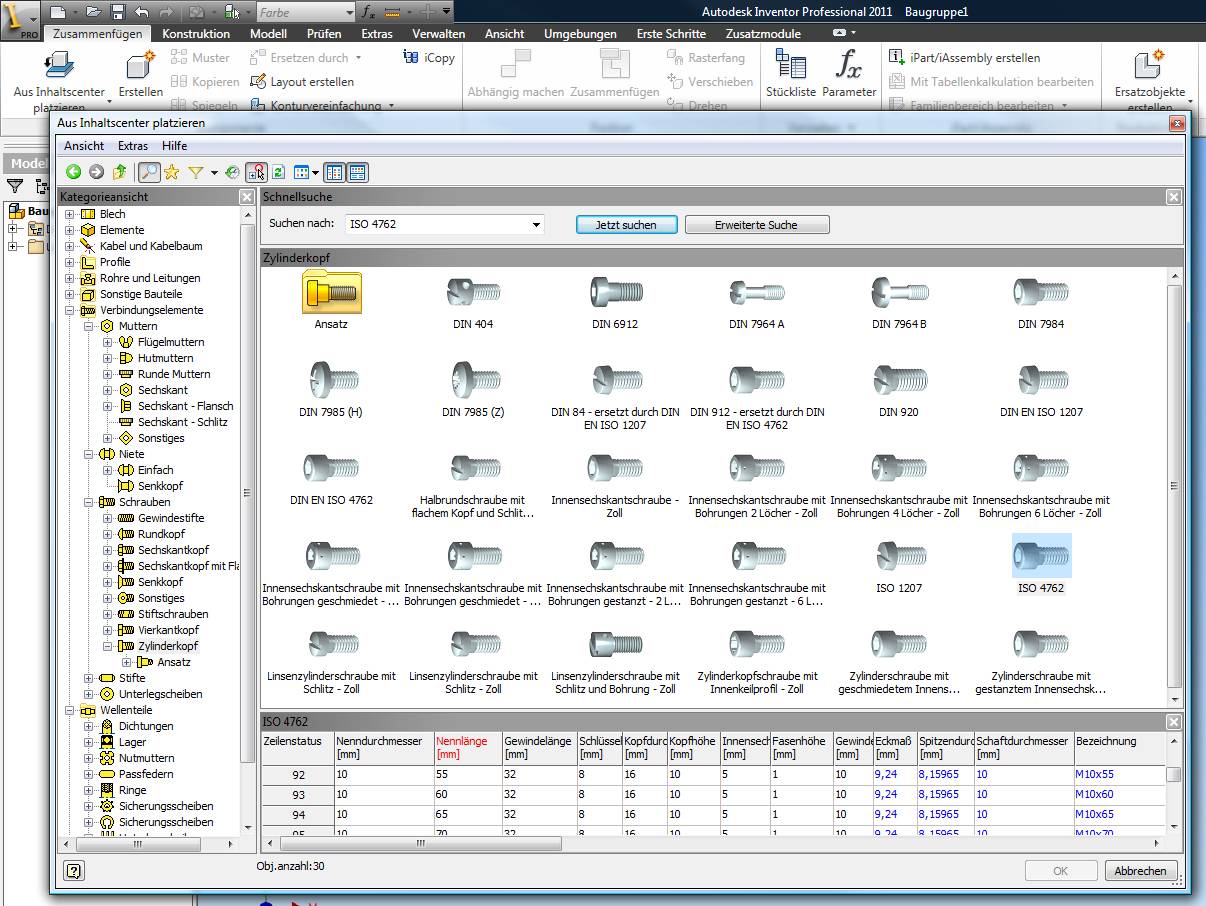Select the DIN 404 screw

pos(473,292)
